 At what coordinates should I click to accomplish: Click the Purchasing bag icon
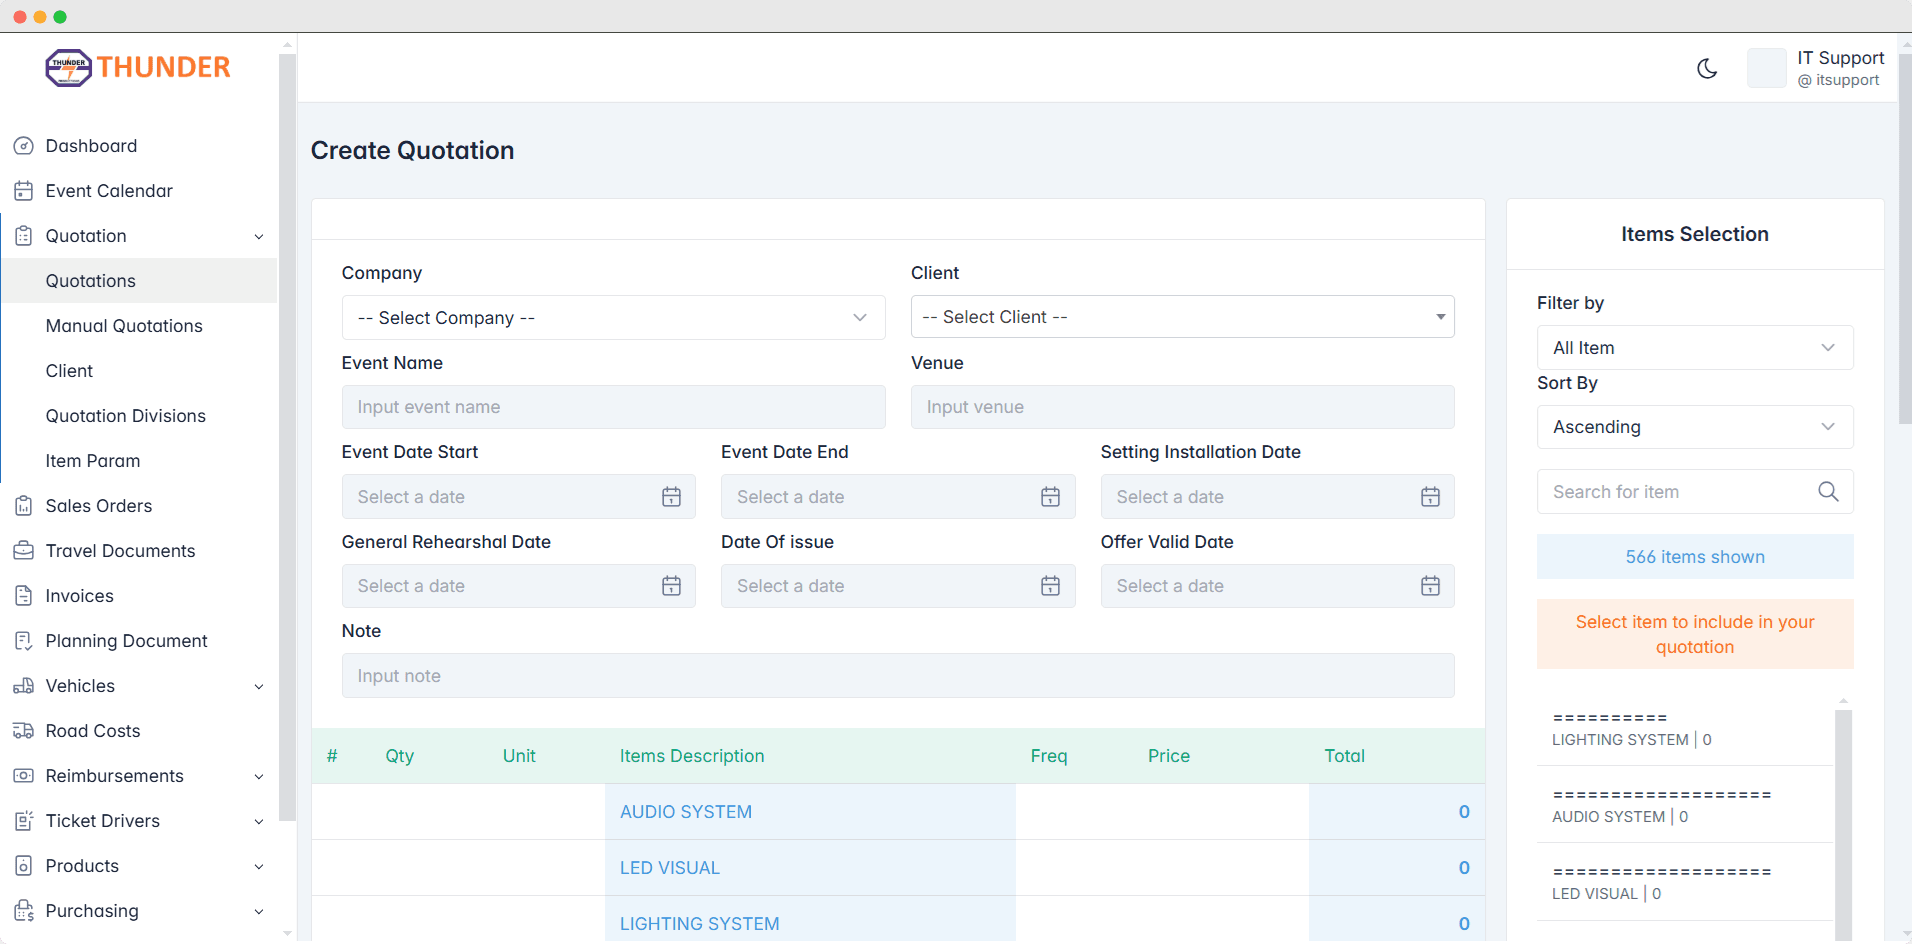coord(24,911)
